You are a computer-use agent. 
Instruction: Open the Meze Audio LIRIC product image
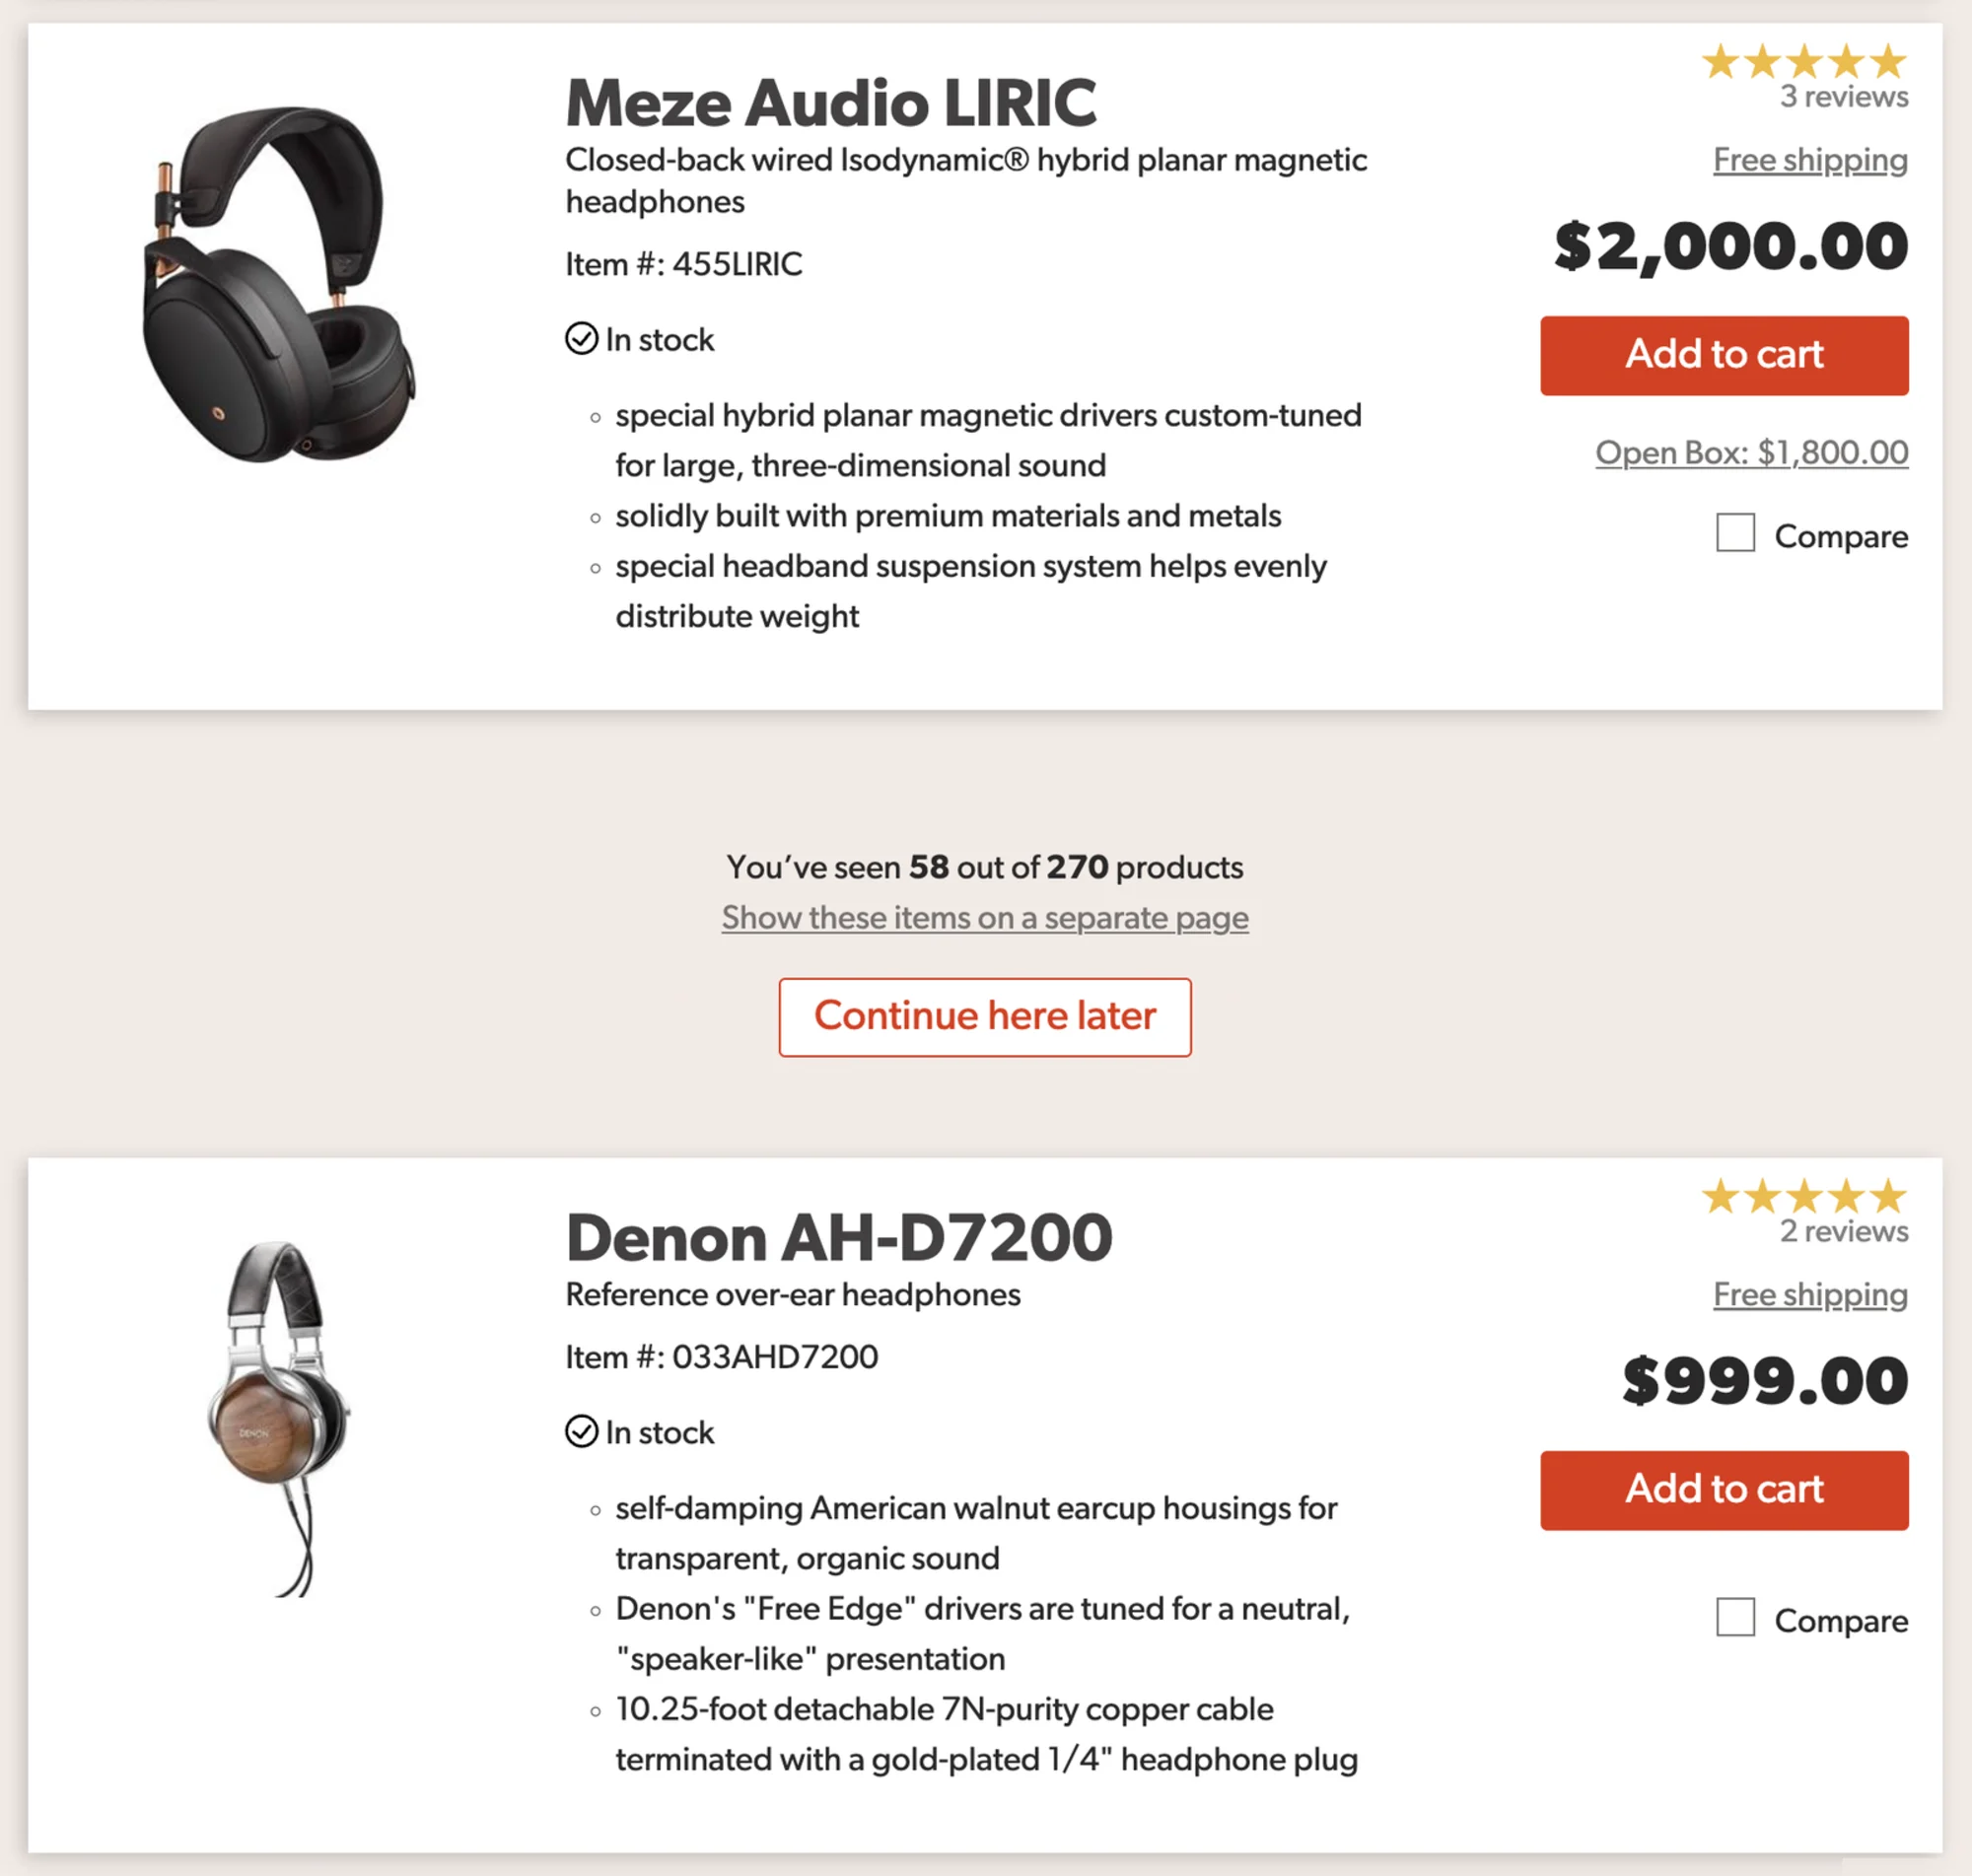(x=278, y=285)
